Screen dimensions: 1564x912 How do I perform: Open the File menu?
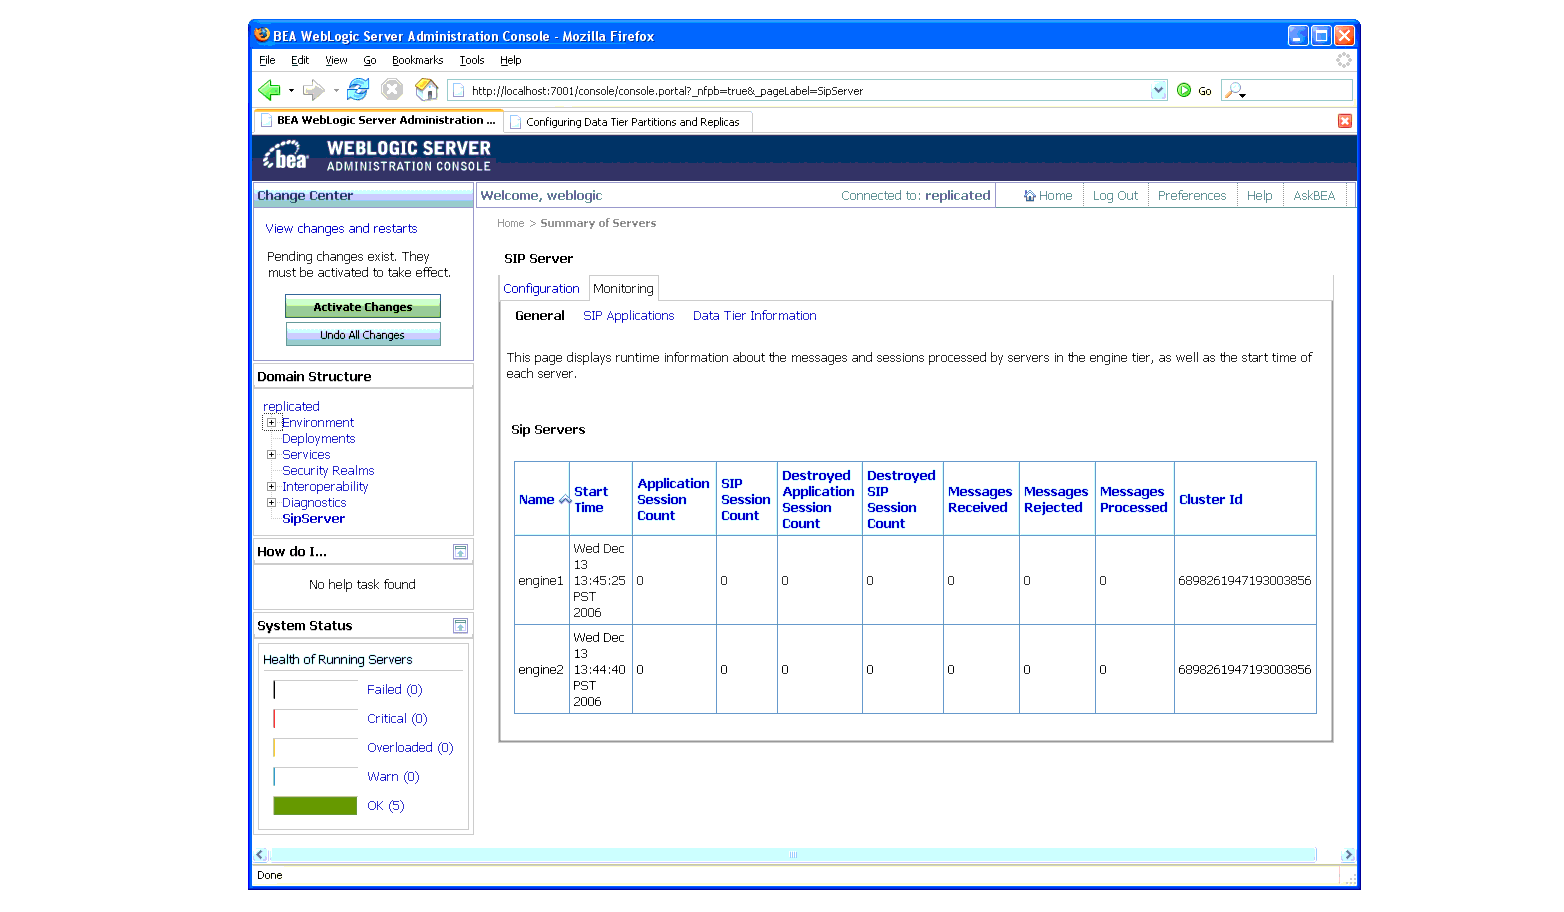point(267,60)
